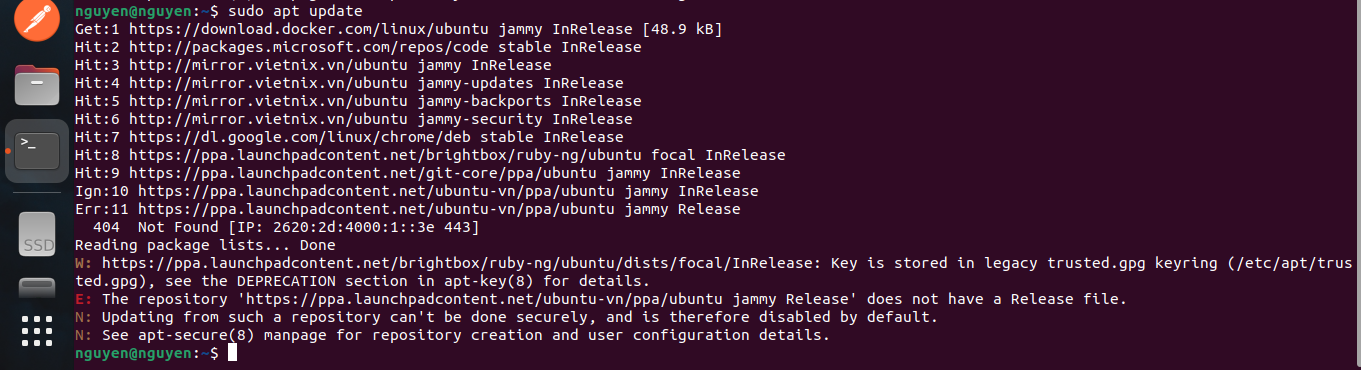Image resolution: width=1361 pixels, height=370 pixels.
Task: Click the red "E:" error message line
Action: point(601,299)
